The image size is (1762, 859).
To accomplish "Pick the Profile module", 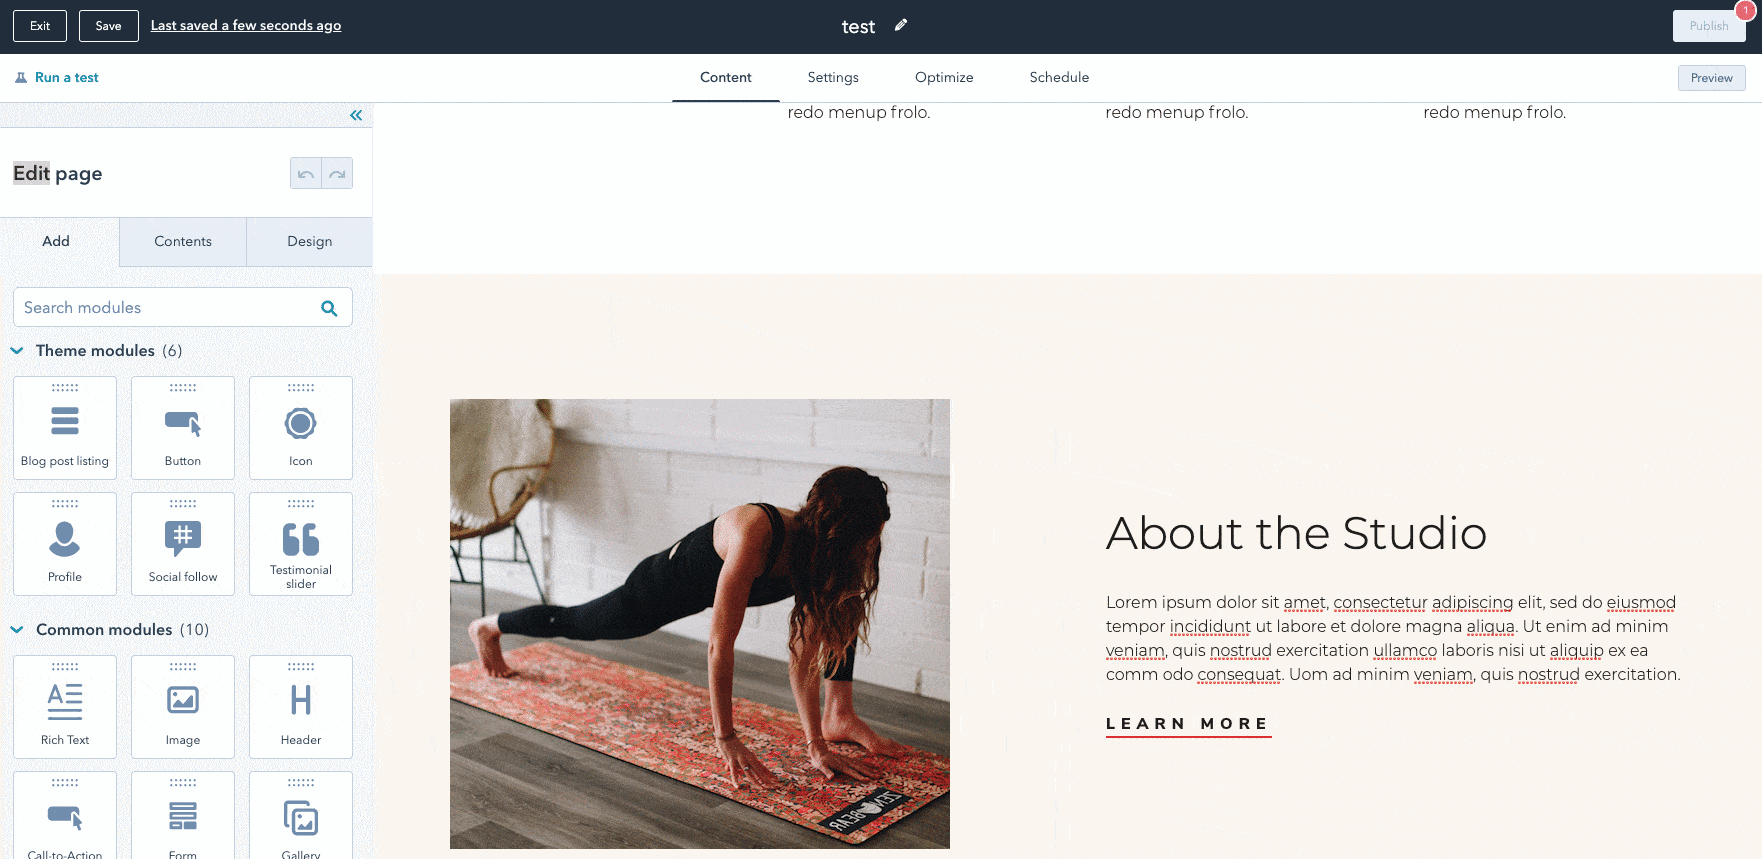I will click(65, 544).
